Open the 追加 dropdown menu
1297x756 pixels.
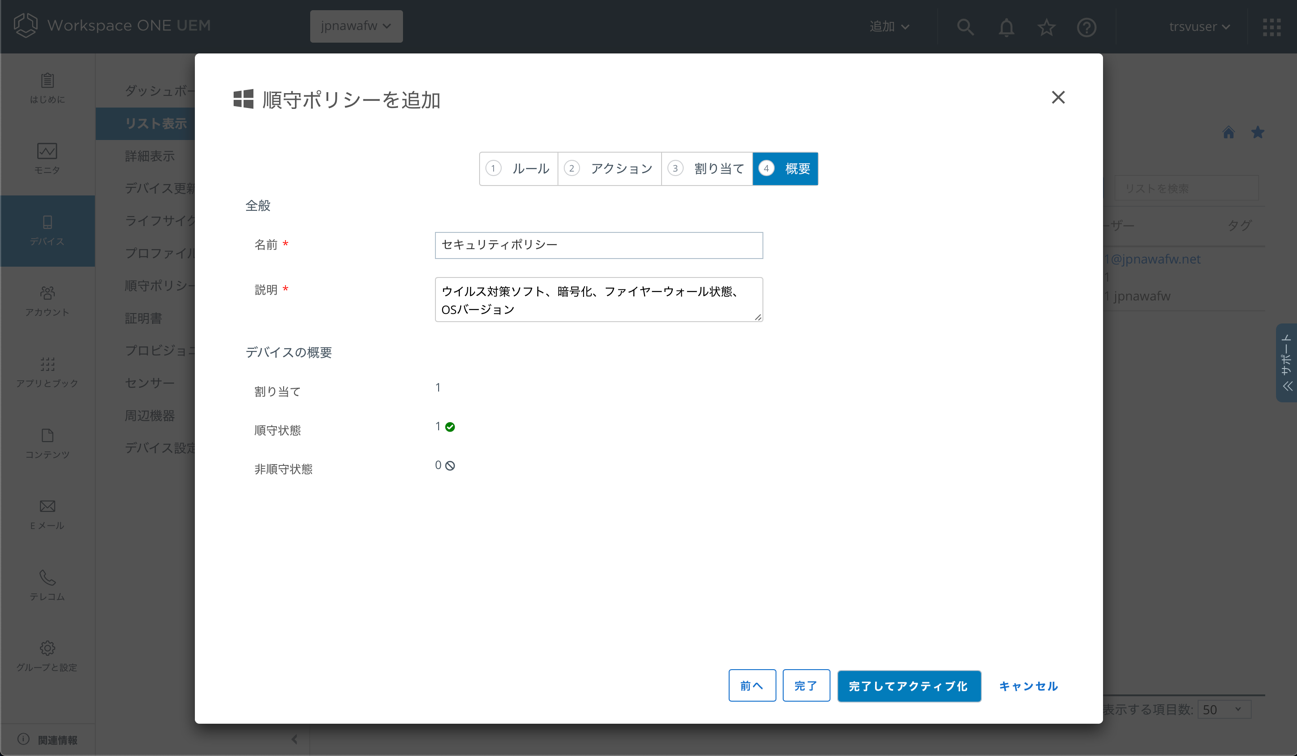click(889, 27)
